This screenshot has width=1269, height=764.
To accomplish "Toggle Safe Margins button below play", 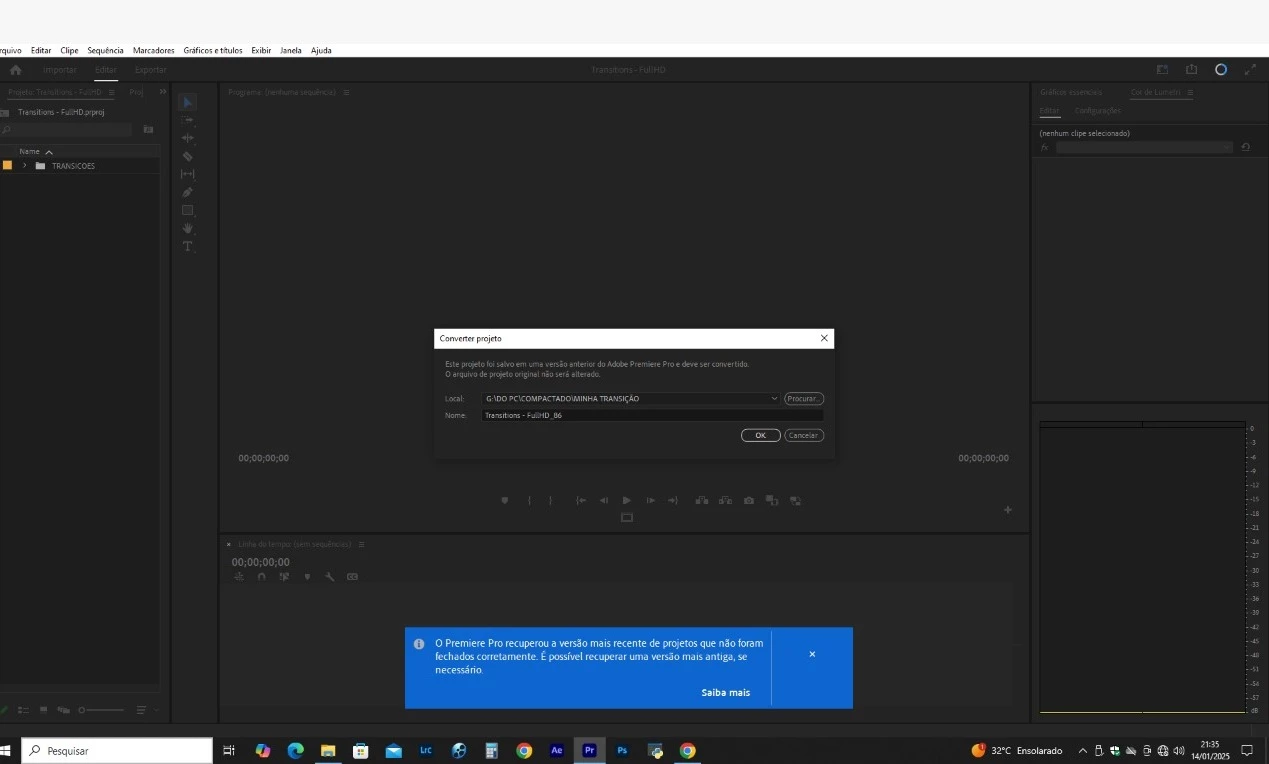I will coord(627,518).
